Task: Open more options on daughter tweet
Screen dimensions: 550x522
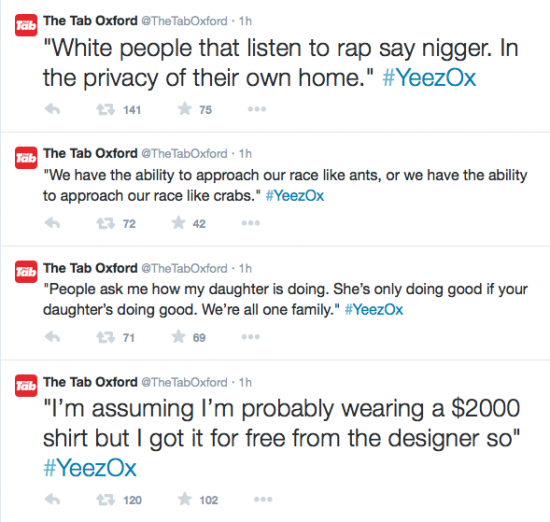Action: (251, 337)
